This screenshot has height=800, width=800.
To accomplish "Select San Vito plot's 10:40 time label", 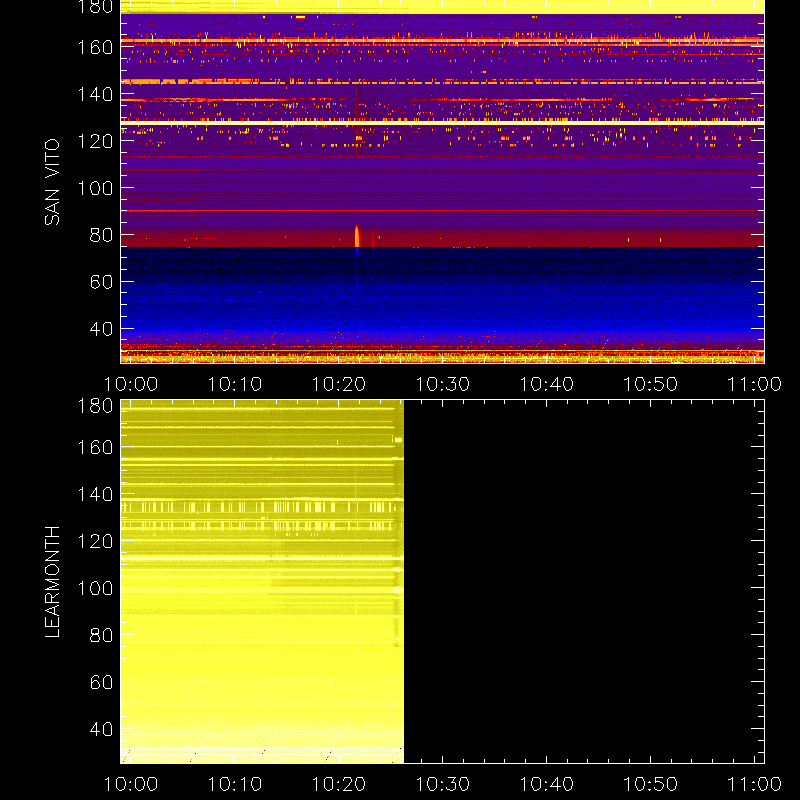I will [546, 384].
